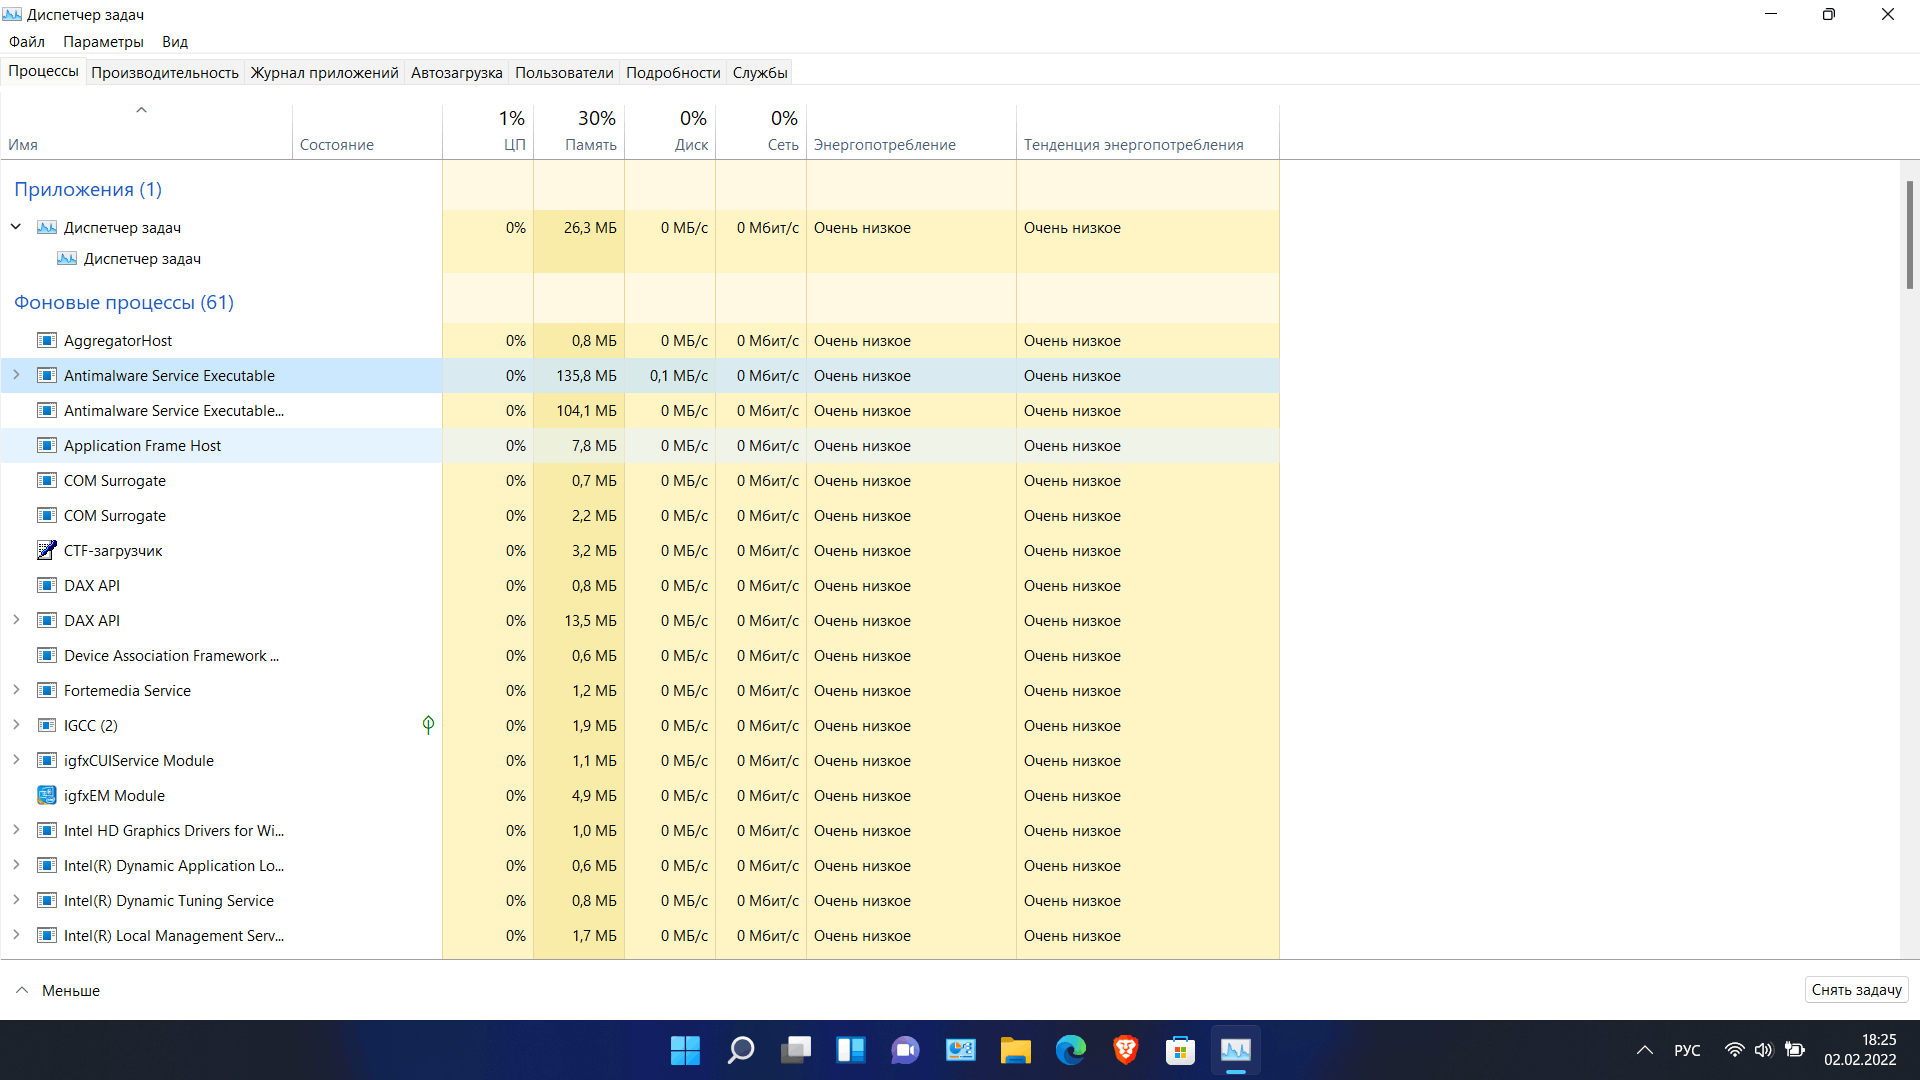Viewport: 1920px width, 1080px height.
Task: Expand the second DAX API row
Action: tap(16, 620)
